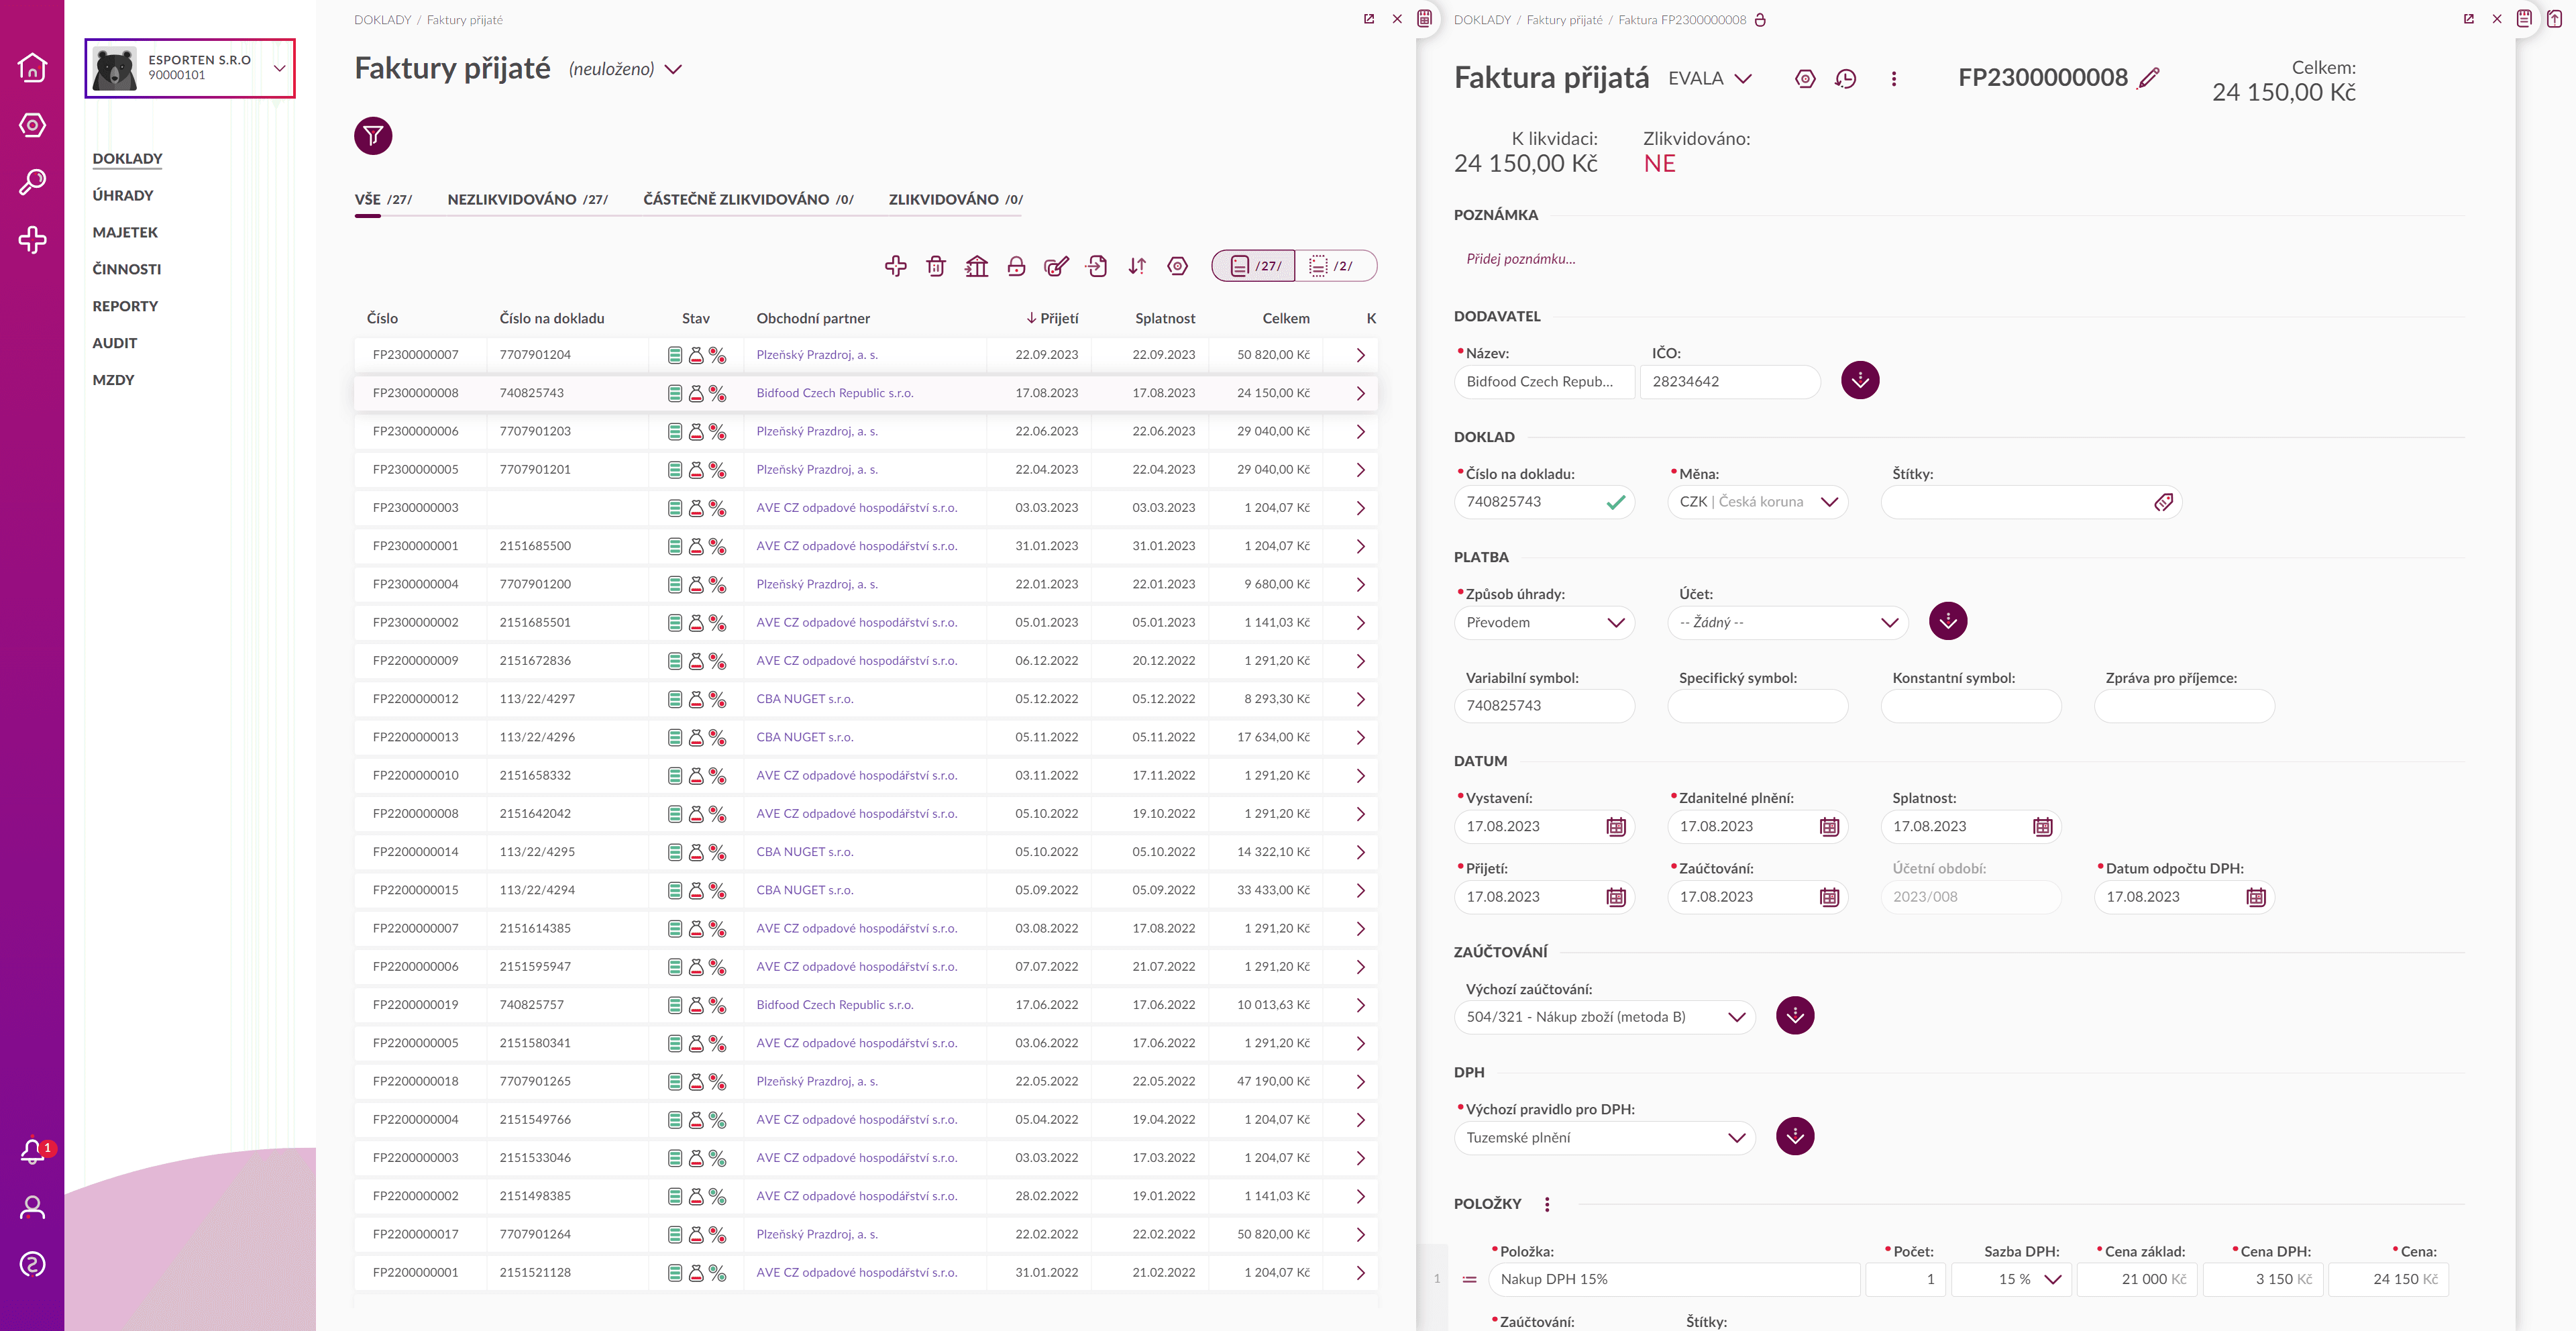Image resolution: width=2576 pixels, height=1331 pixels.
Task: Open three-dot menu in invoice header
Action: point(1893,78)
